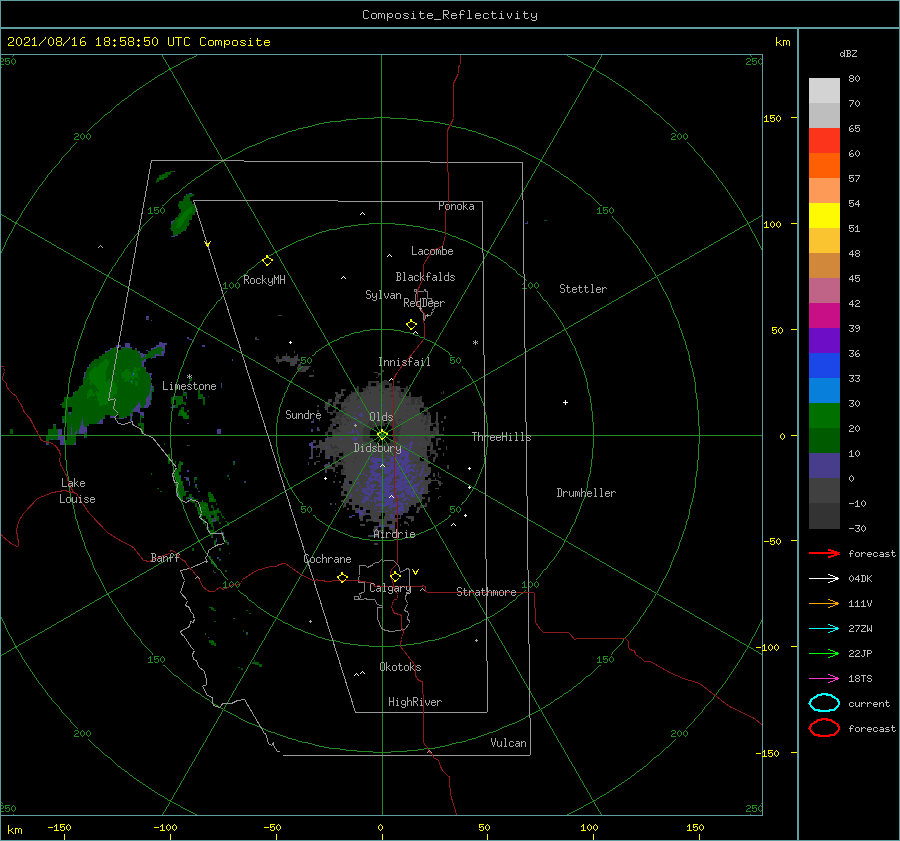Image resolution: width=900 pixels, height=841 pixels.
Task: Select the yellow 54 dBZ color swatch
Action: point(824,215)
